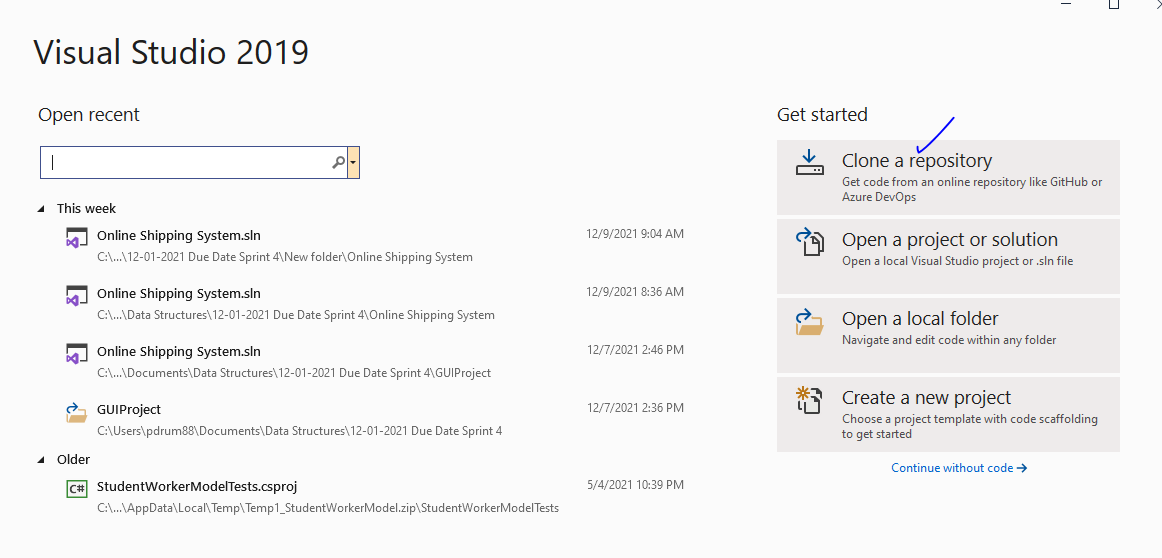
Task: Click Open a project or solution
Action: coord(948,256)
